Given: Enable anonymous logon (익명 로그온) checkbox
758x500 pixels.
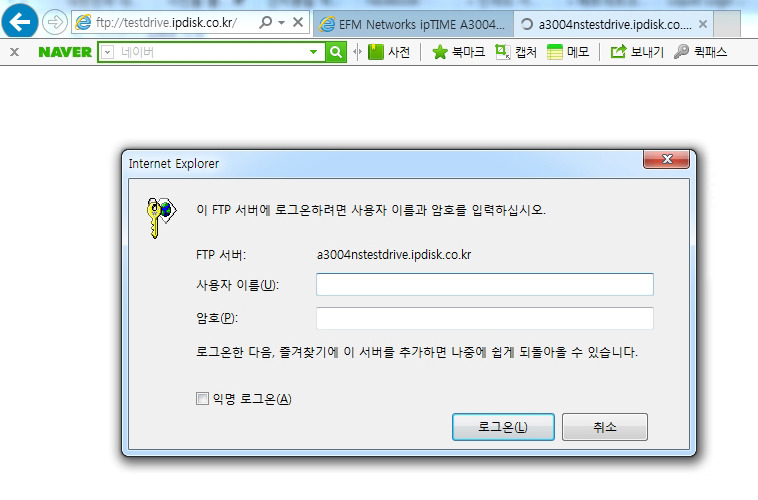Looking at the screenshot, I should pos(202,398).
